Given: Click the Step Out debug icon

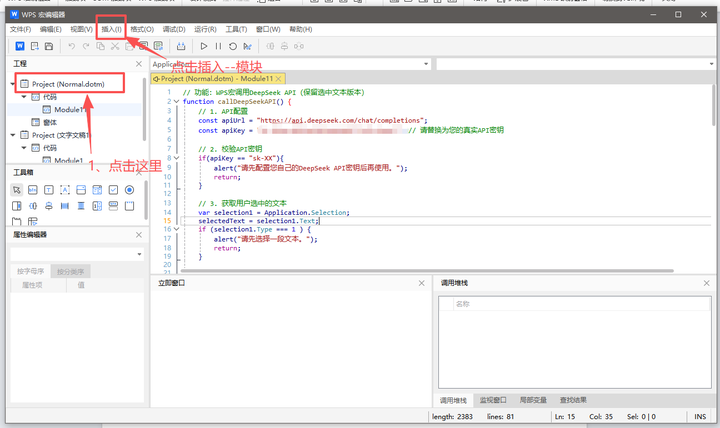Looking at the screenshot, I should click(x=299, y=46).
